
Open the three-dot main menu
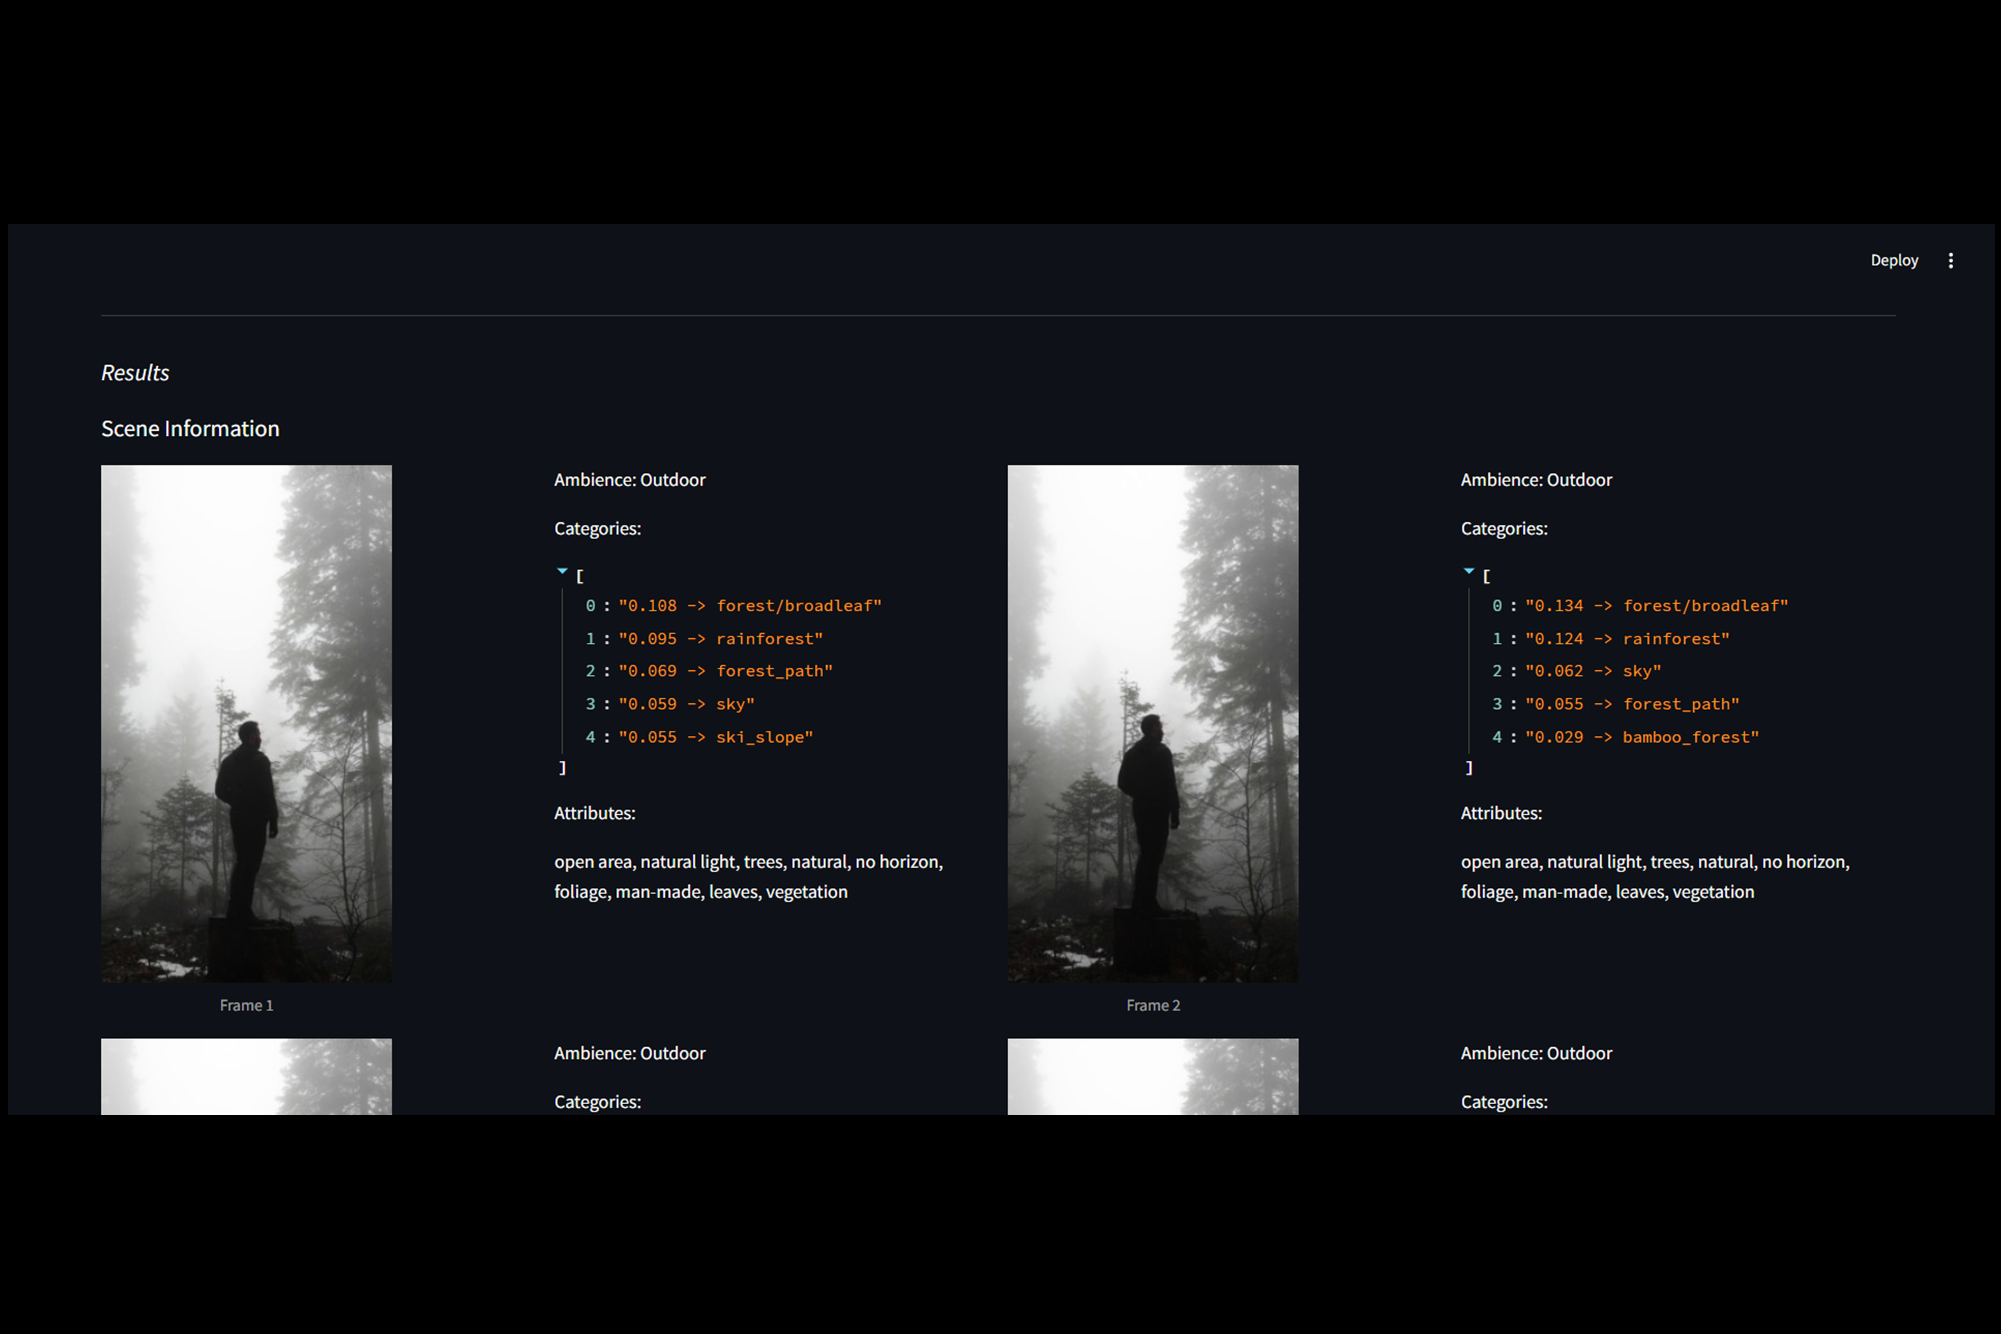(1950, 260)
